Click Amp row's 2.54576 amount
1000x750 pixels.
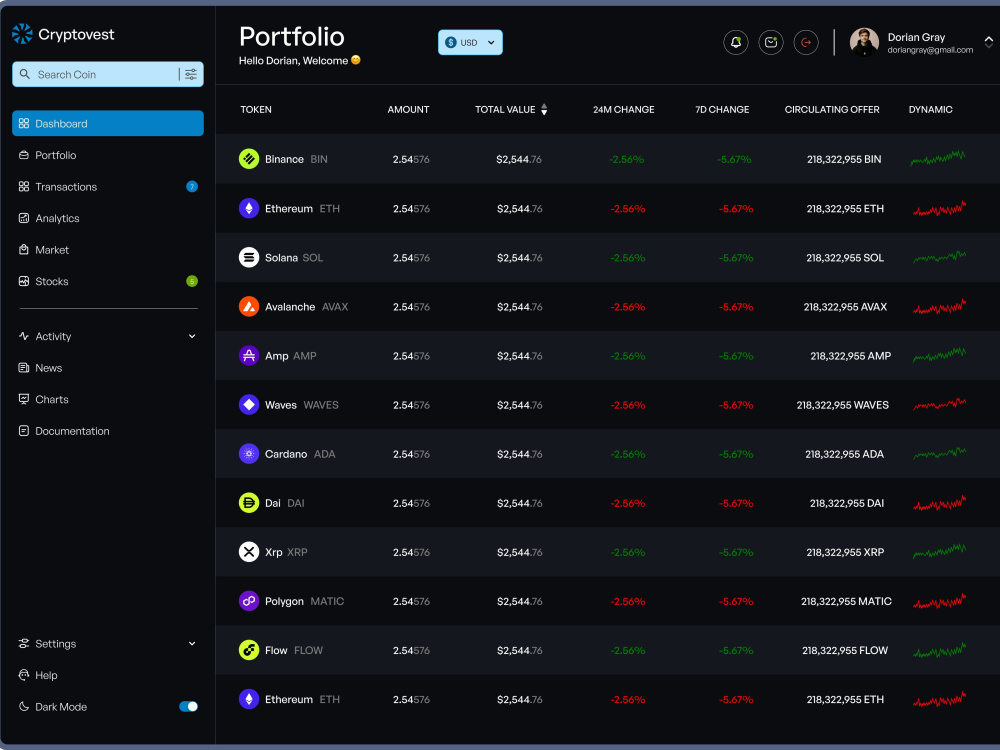pyautogui.click(x=411, y=356)
